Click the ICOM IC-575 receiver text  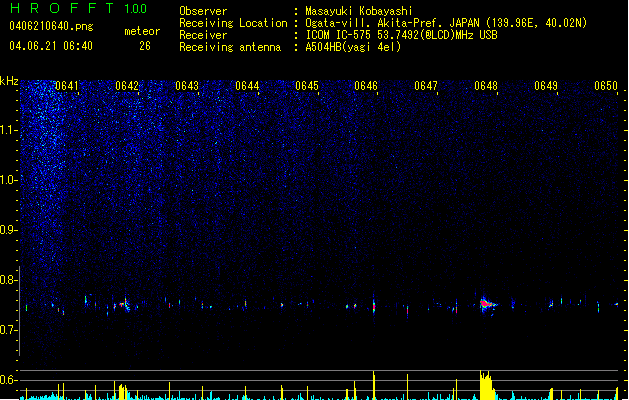point(401,35)
